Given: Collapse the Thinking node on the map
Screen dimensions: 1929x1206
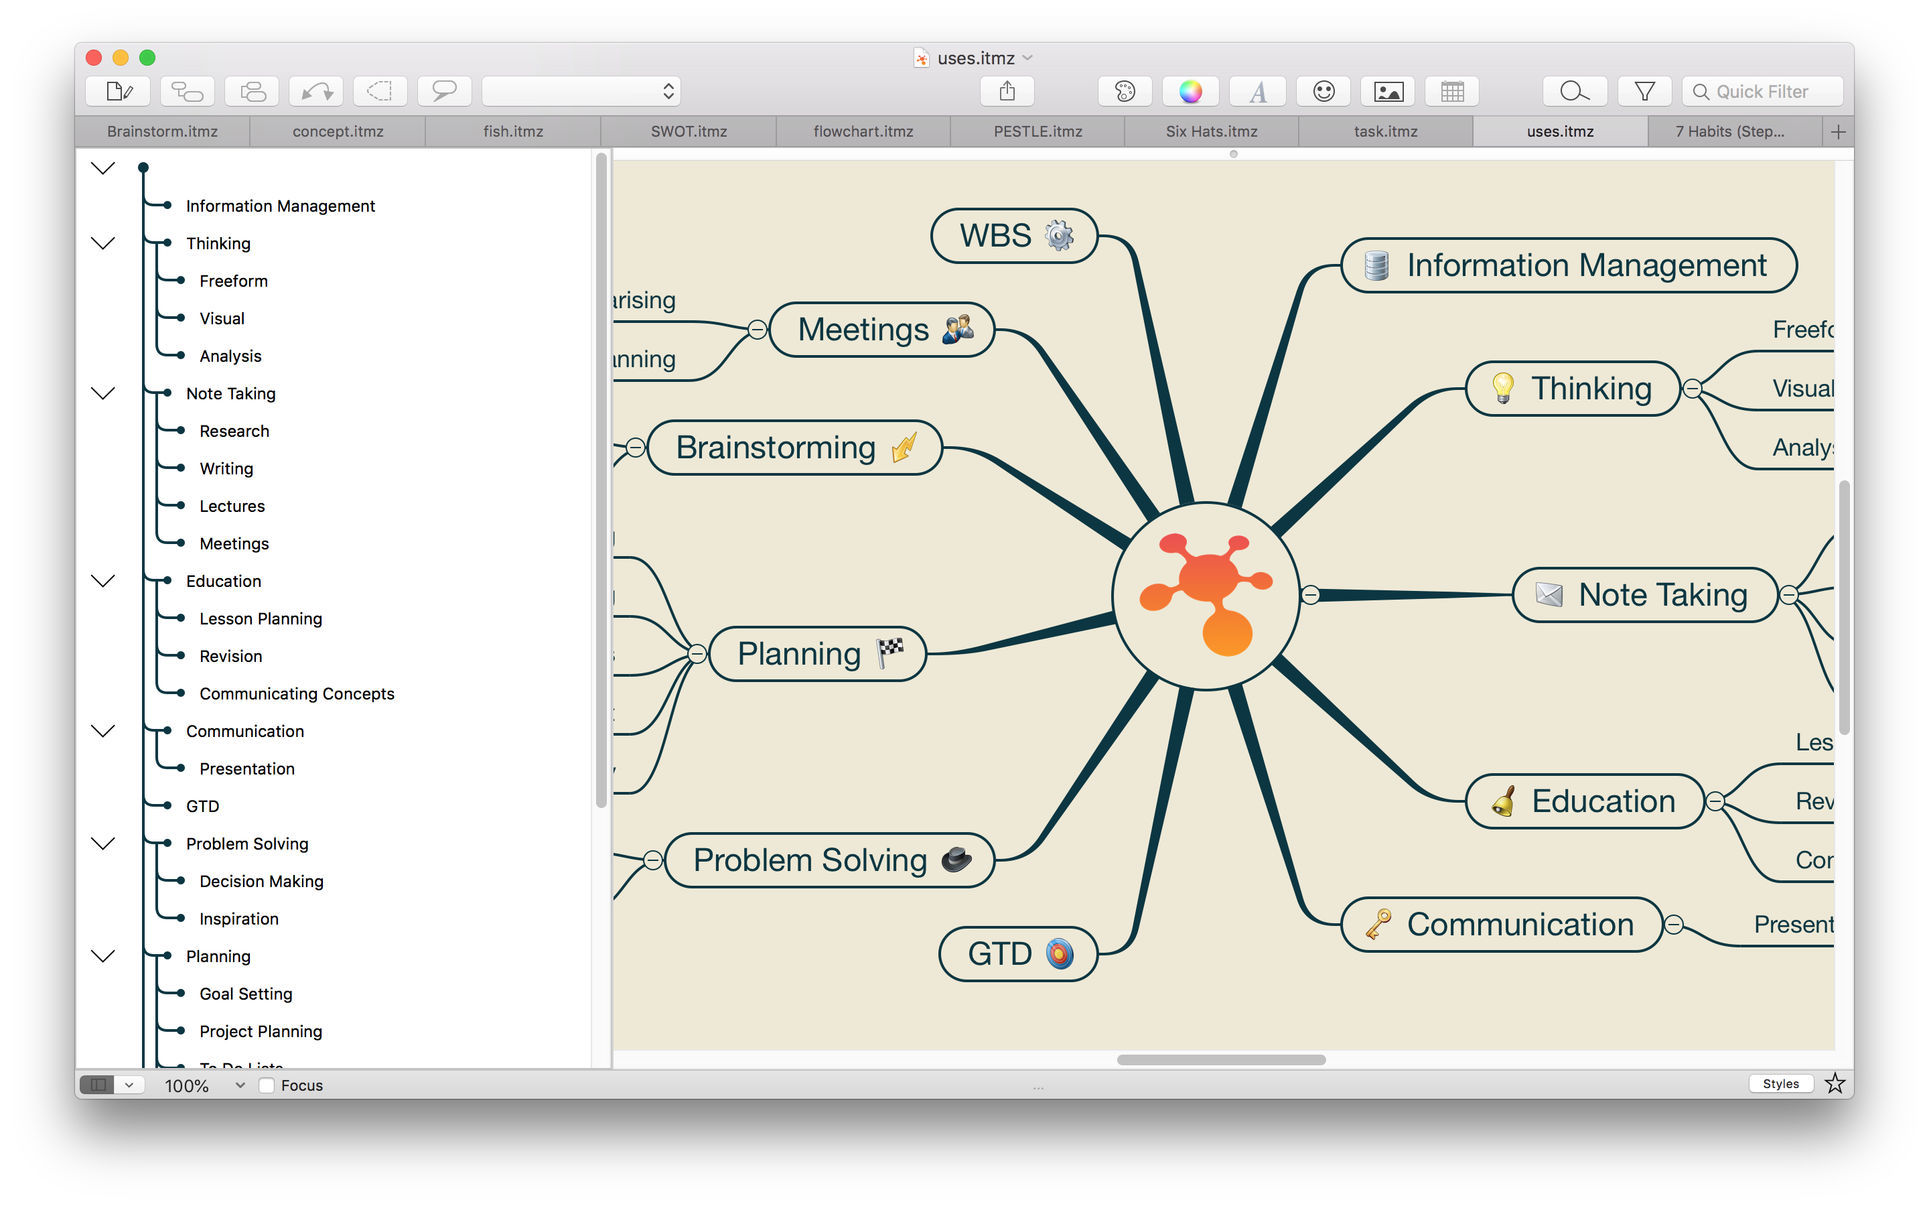Looking at the screenshot, I should (x=1692, y=389).
